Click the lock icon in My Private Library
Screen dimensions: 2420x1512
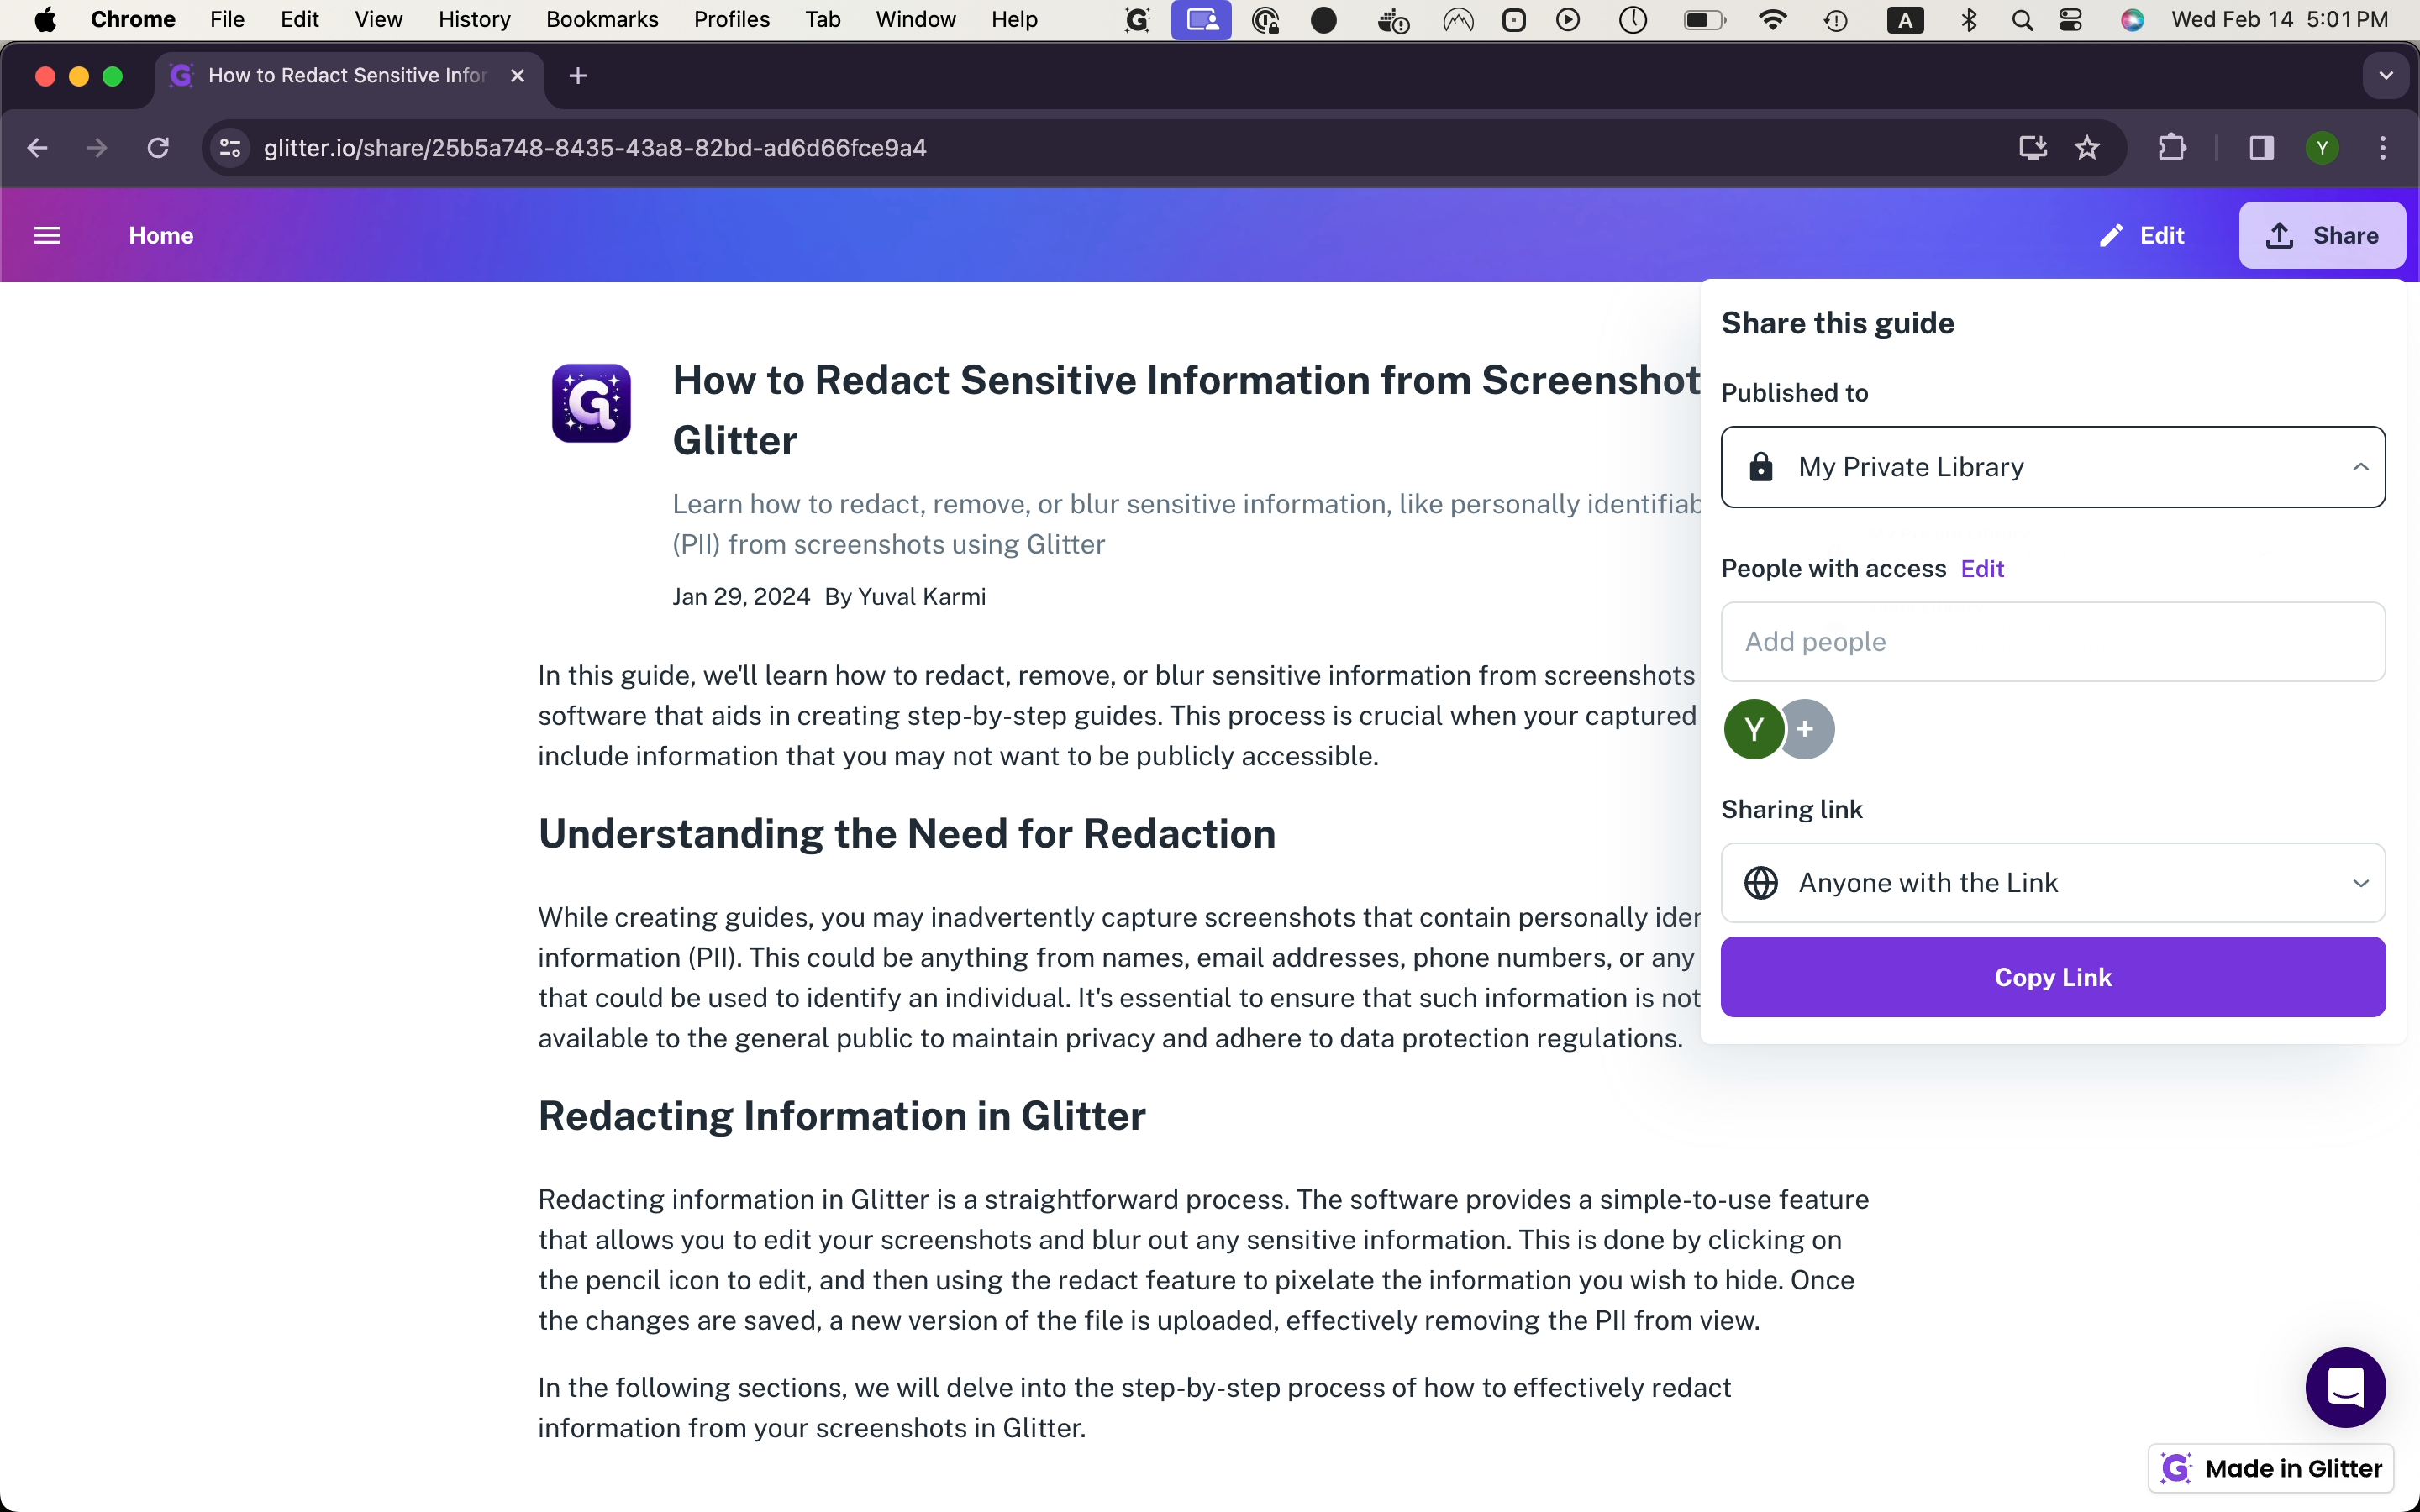[1760, 467]
